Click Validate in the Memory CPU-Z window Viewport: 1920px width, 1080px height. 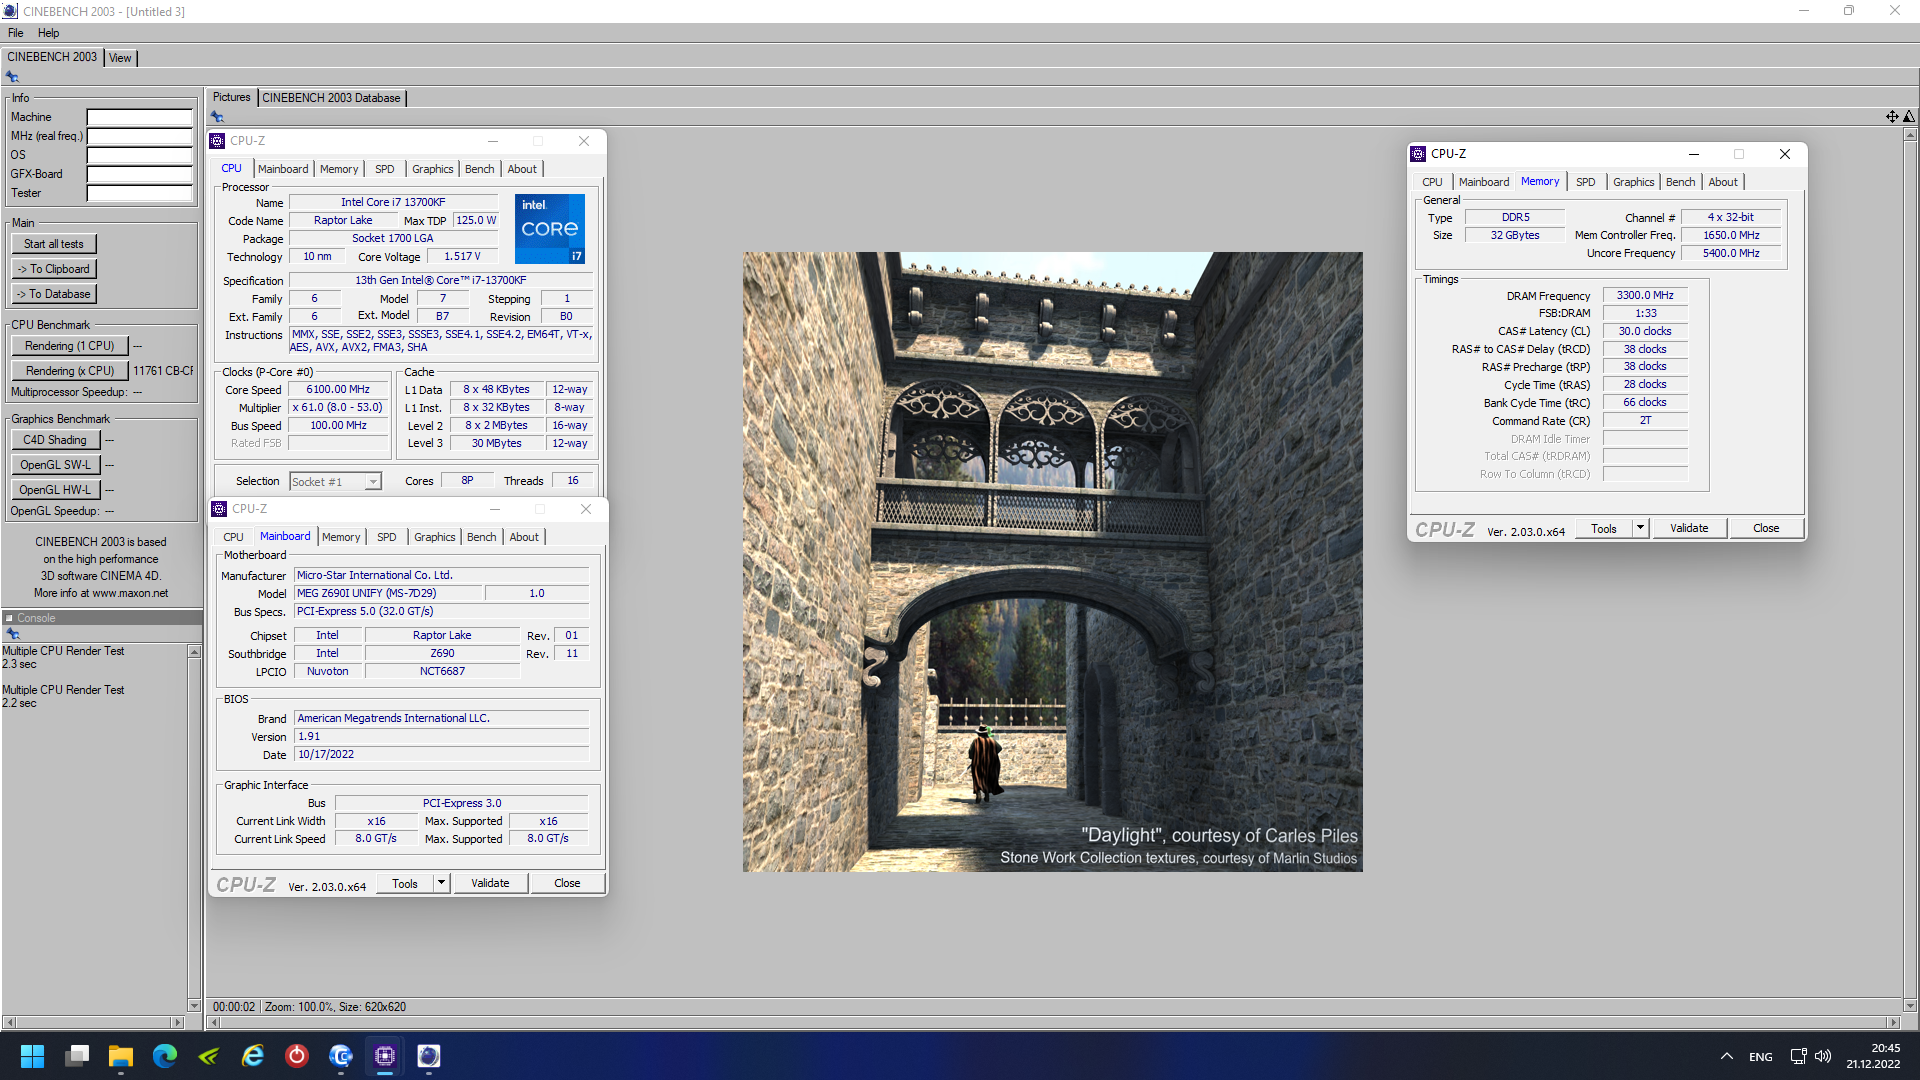coord(1689,528)
